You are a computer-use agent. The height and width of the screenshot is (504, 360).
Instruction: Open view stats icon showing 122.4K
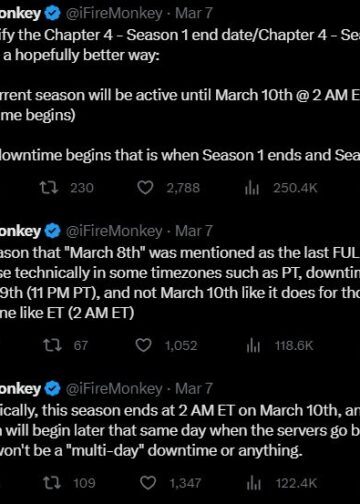[x=253, y=483]
